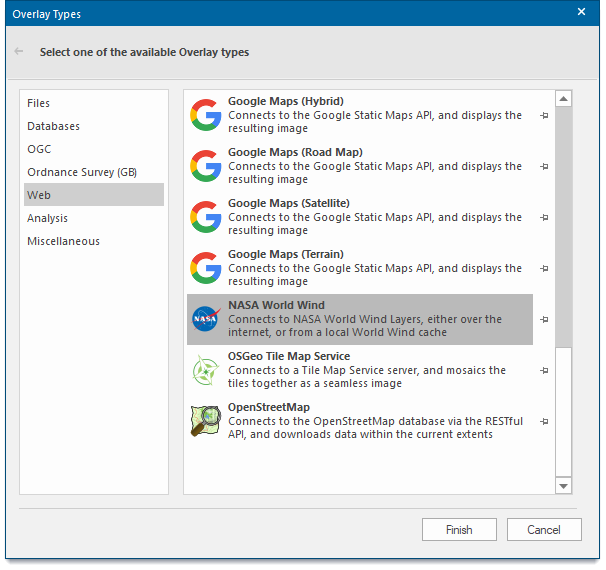
Task: Select the Web category
Action: pos(94,195)
